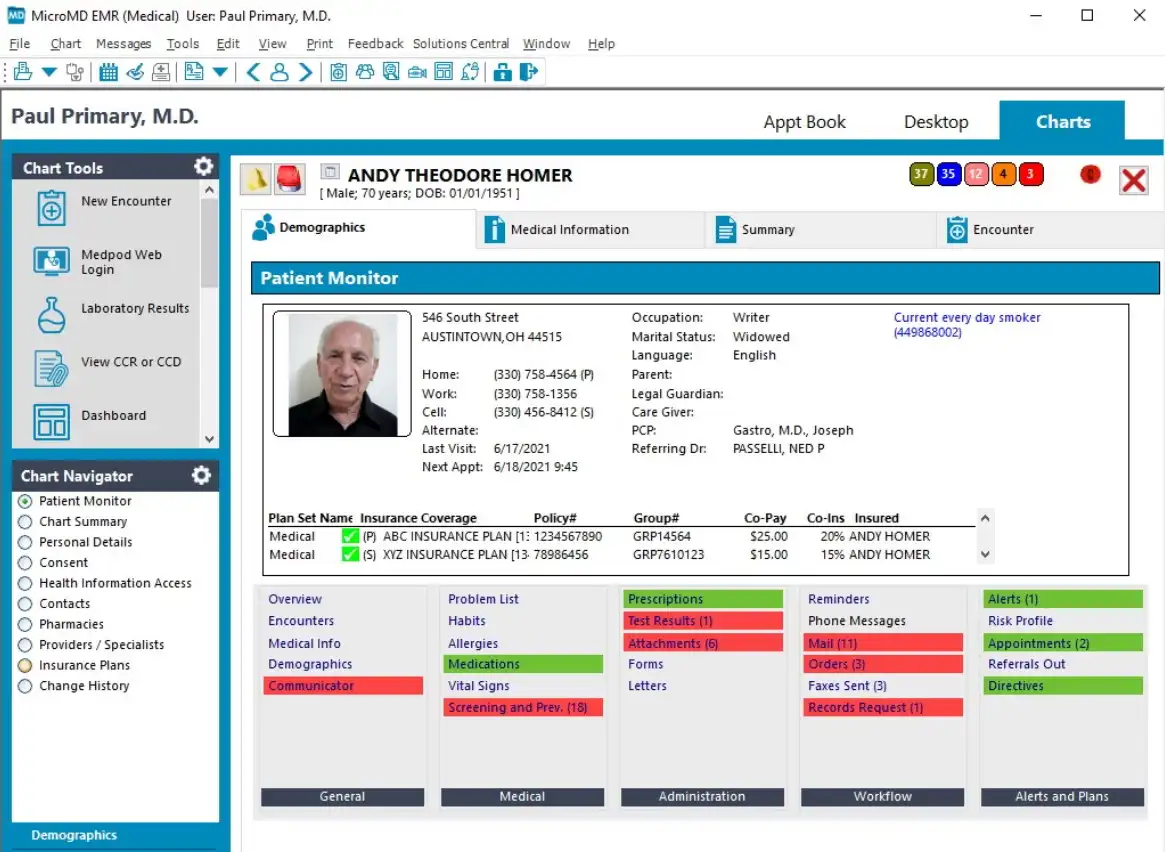The image size is (1165, 852).
Task: Open the appointment calendar from the toolbar
Action: pos(108,71)
